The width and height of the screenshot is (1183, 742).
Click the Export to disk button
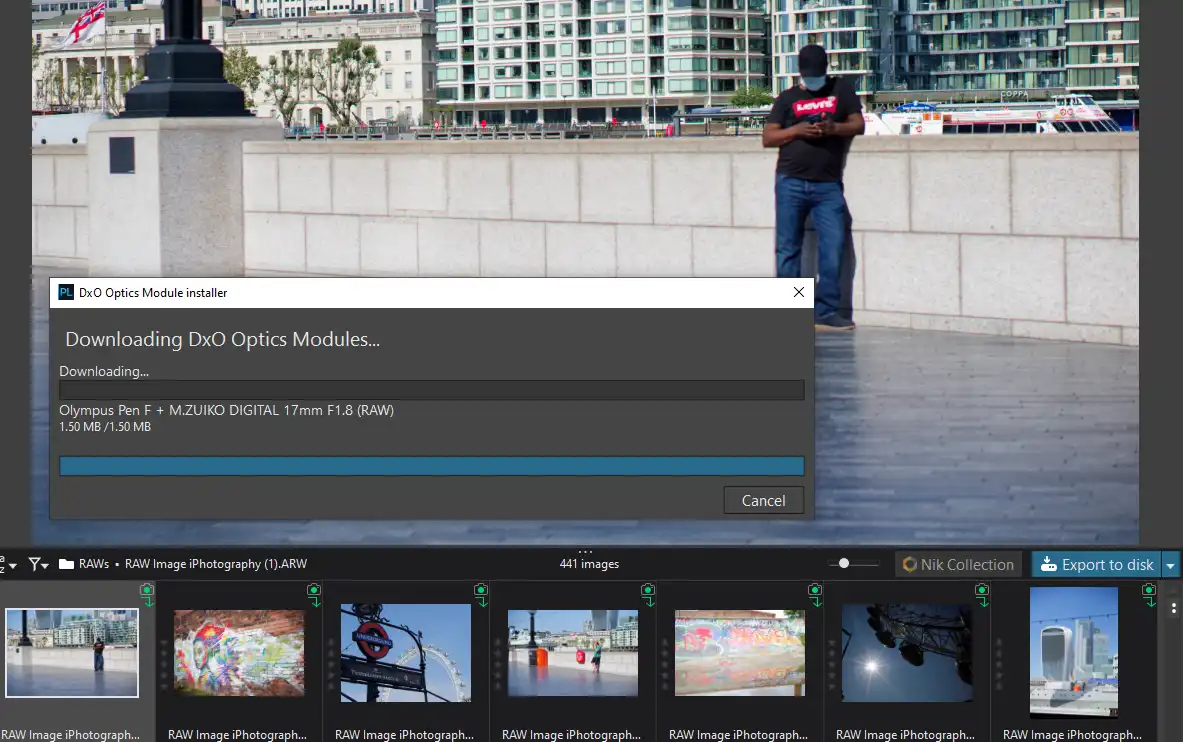[x=1097, y=565]
